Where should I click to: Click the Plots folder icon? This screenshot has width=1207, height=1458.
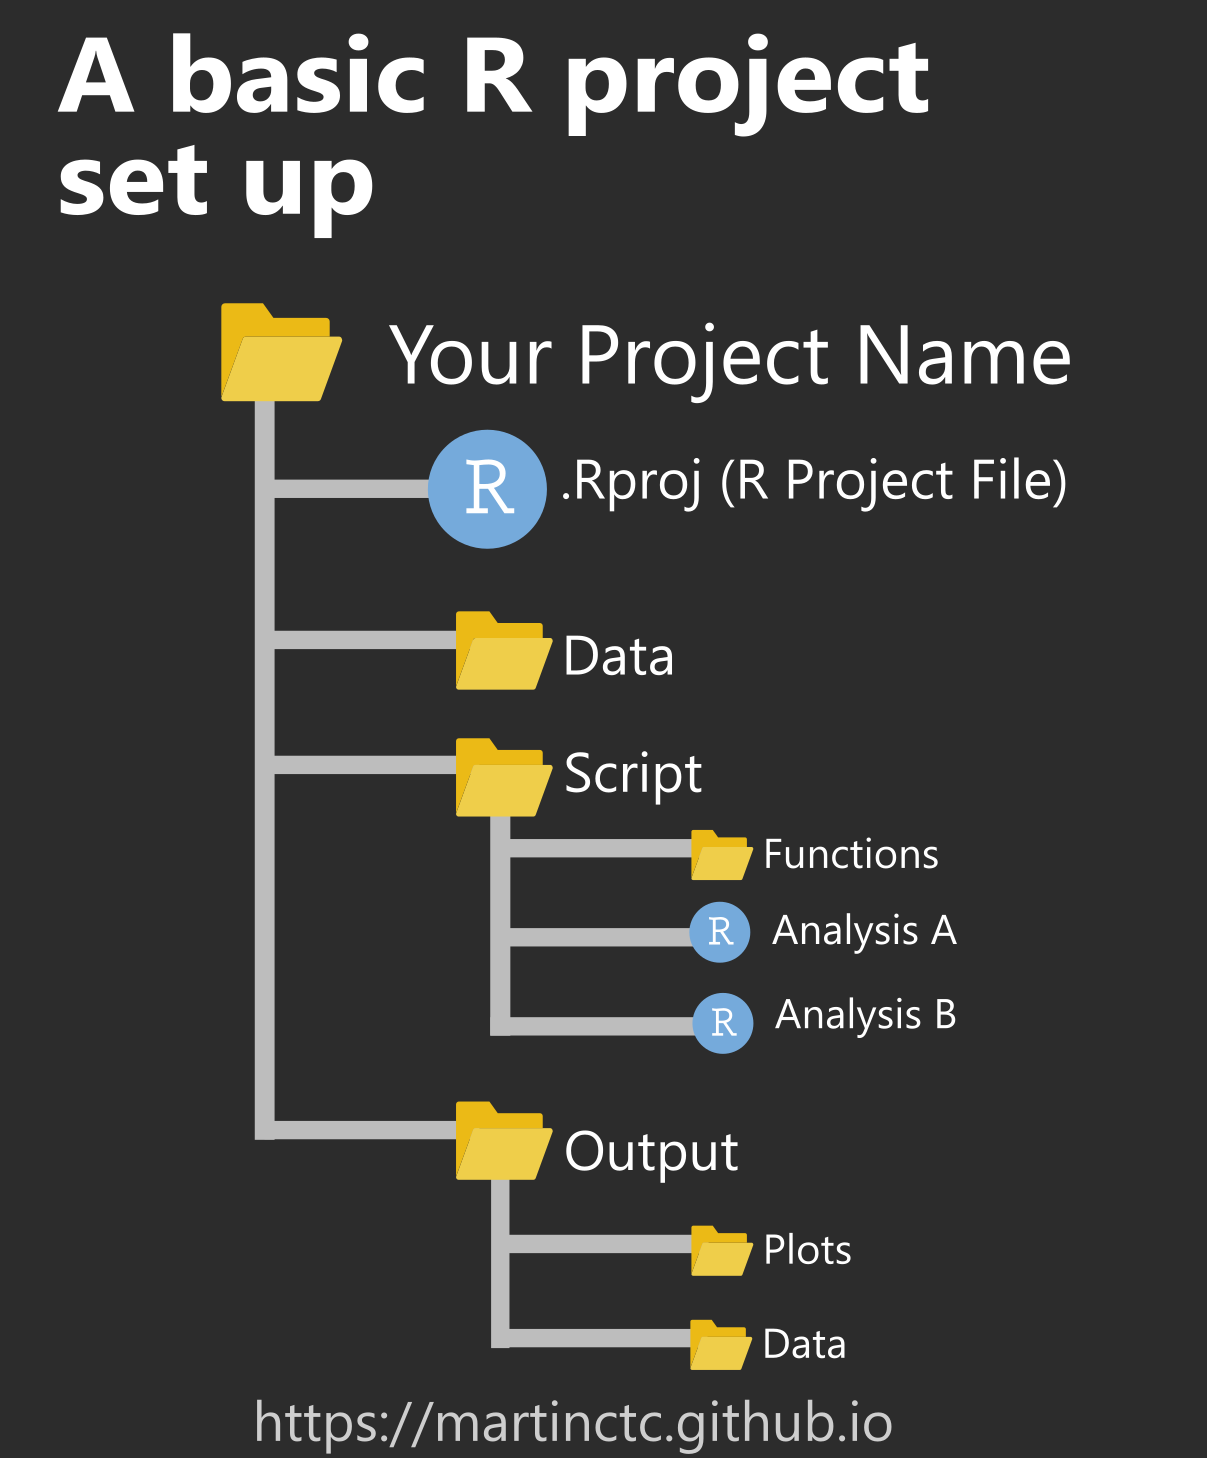720,1252
